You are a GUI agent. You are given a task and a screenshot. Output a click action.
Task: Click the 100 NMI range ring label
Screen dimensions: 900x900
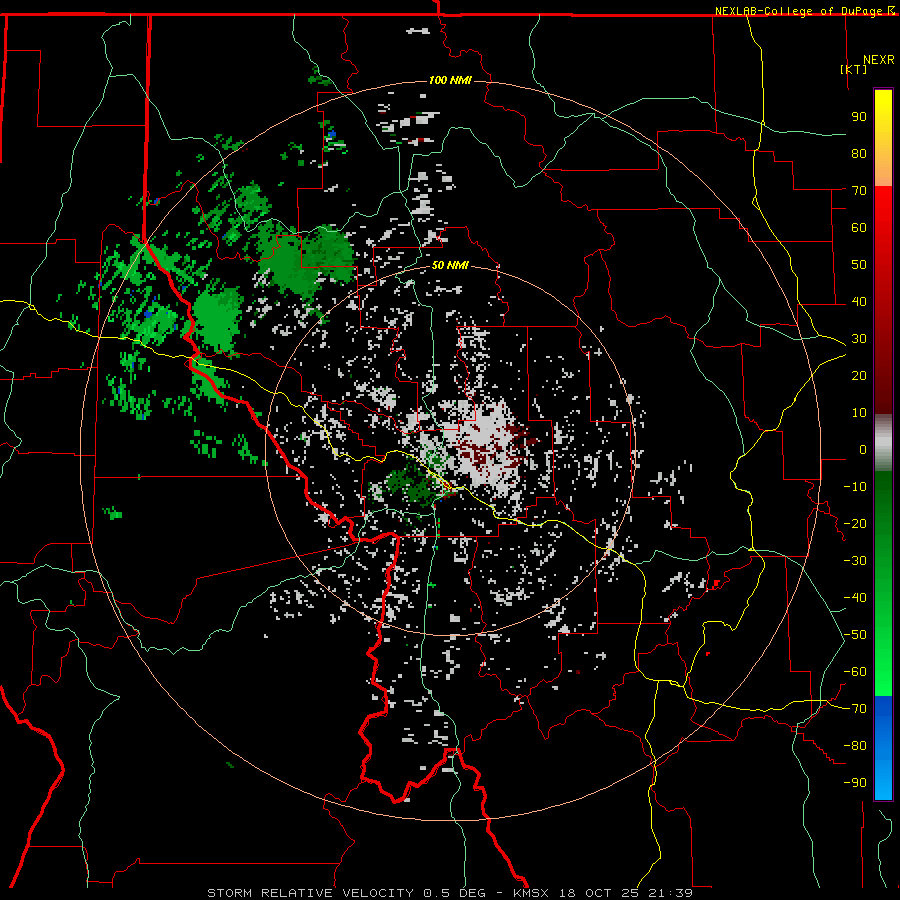(x=450, y=80)
